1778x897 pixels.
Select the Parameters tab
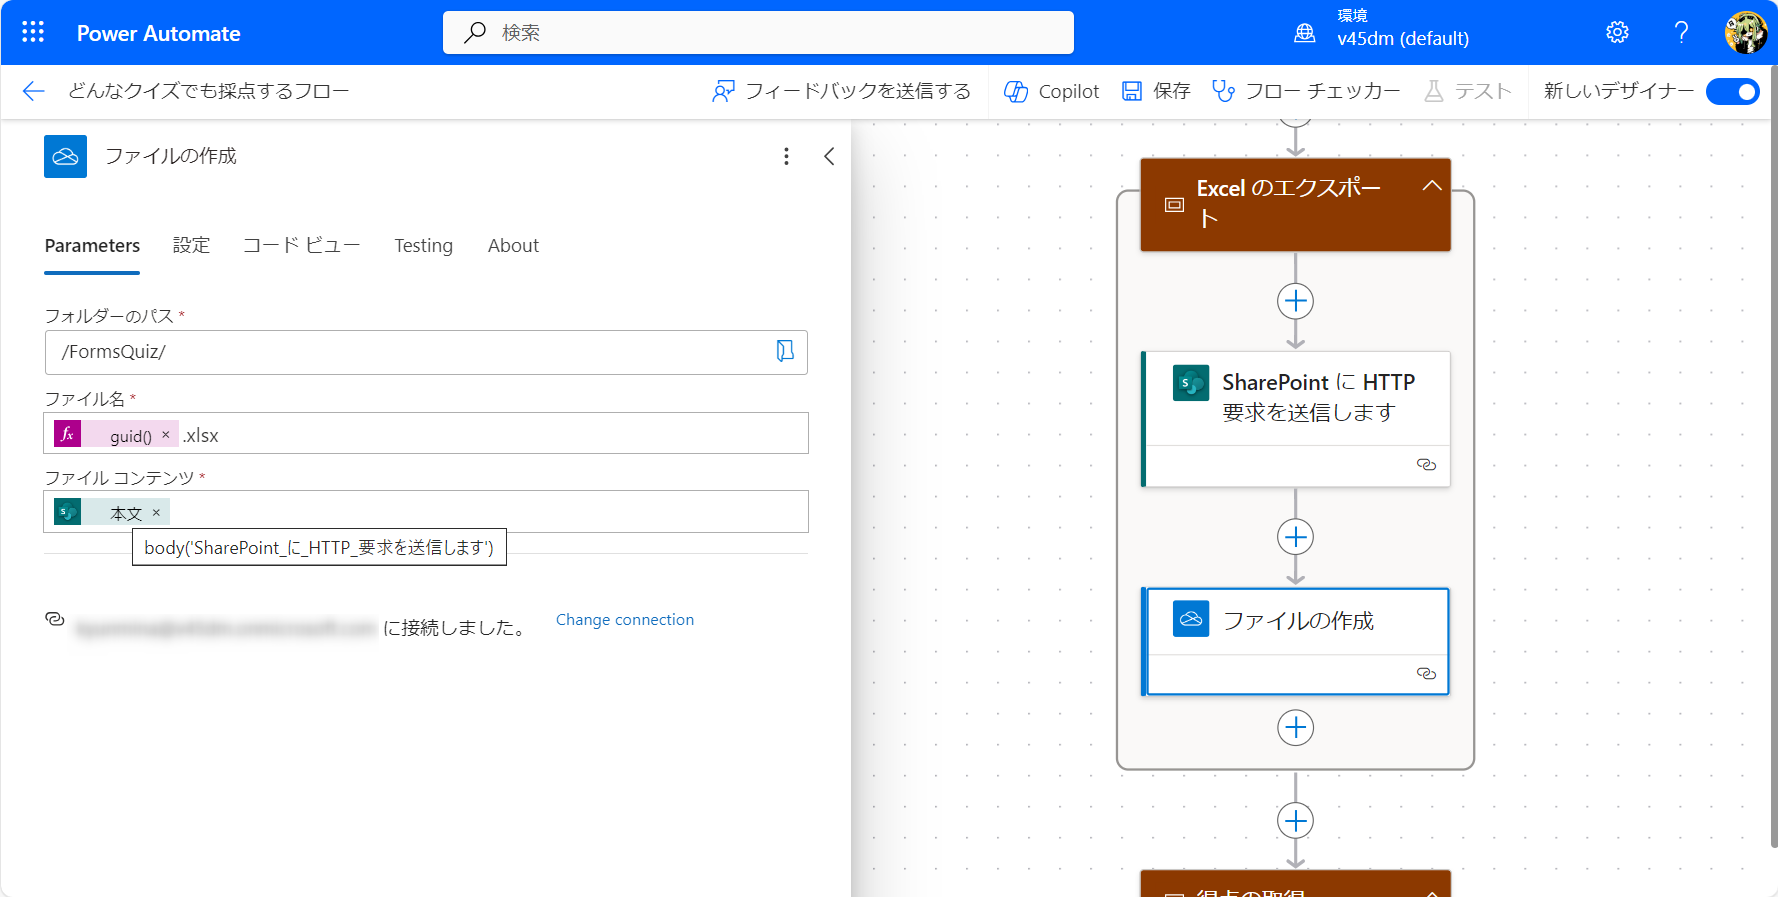pos(92,246)
